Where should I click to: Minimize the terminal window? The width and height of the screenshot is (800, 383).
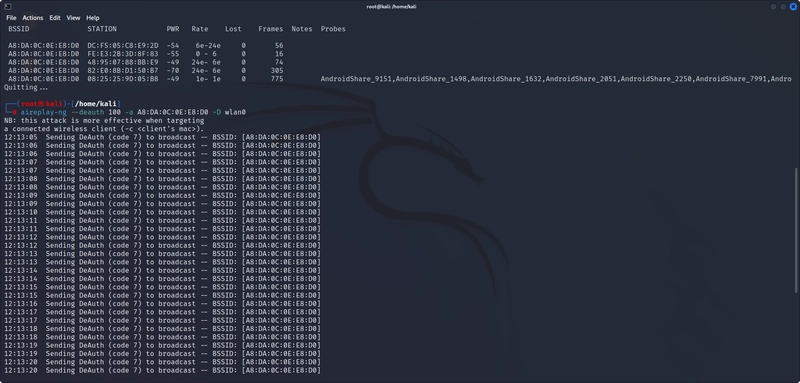point(773,7)
